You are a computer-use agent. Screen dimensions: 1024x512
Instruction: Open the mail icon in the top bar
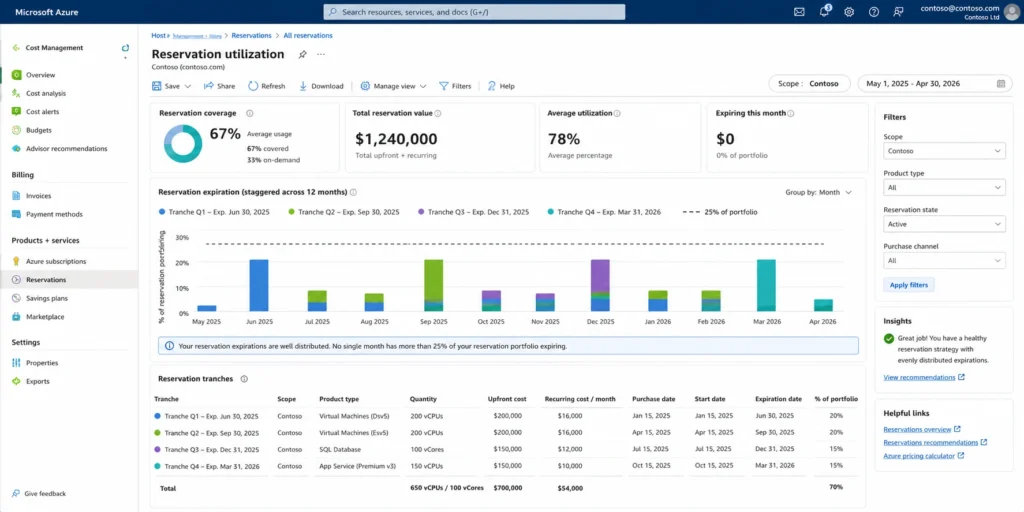click(x=799, y=12)
